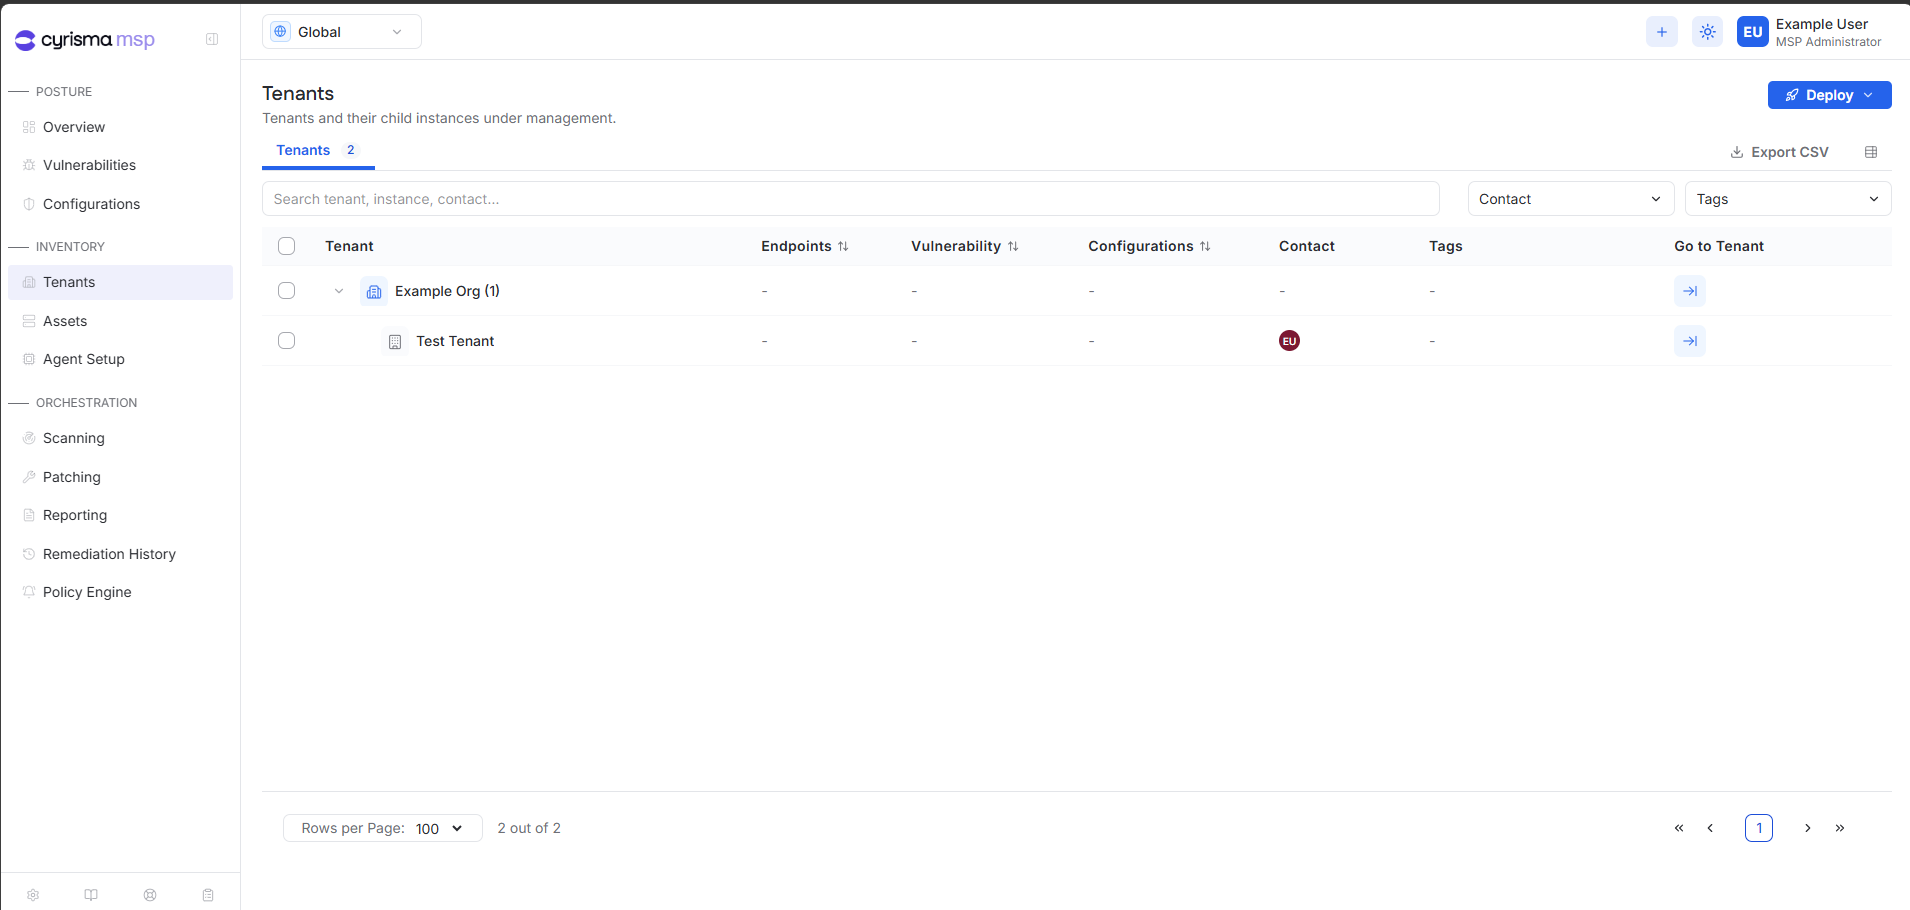Go to page 1 in pagination

point(1759,828)
